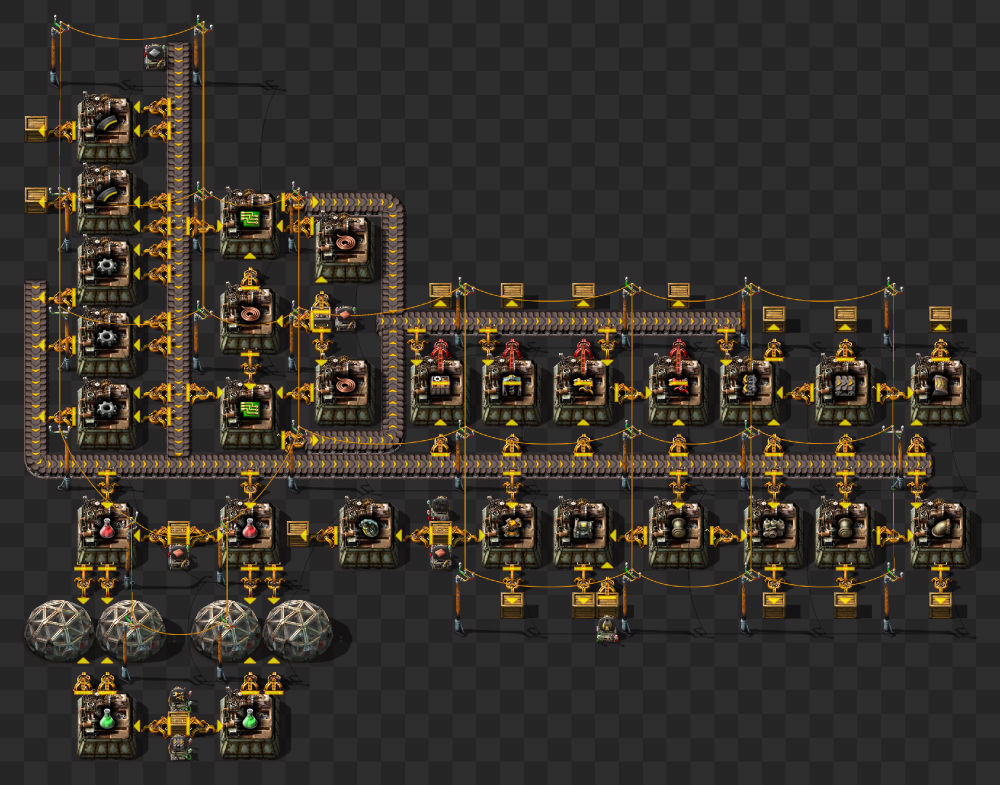The width and height of the screenshot is (1000, 785).
Task: Click combinator right of the highlighted loop chest
Action: pyautogui.click(x=345, y=317)
